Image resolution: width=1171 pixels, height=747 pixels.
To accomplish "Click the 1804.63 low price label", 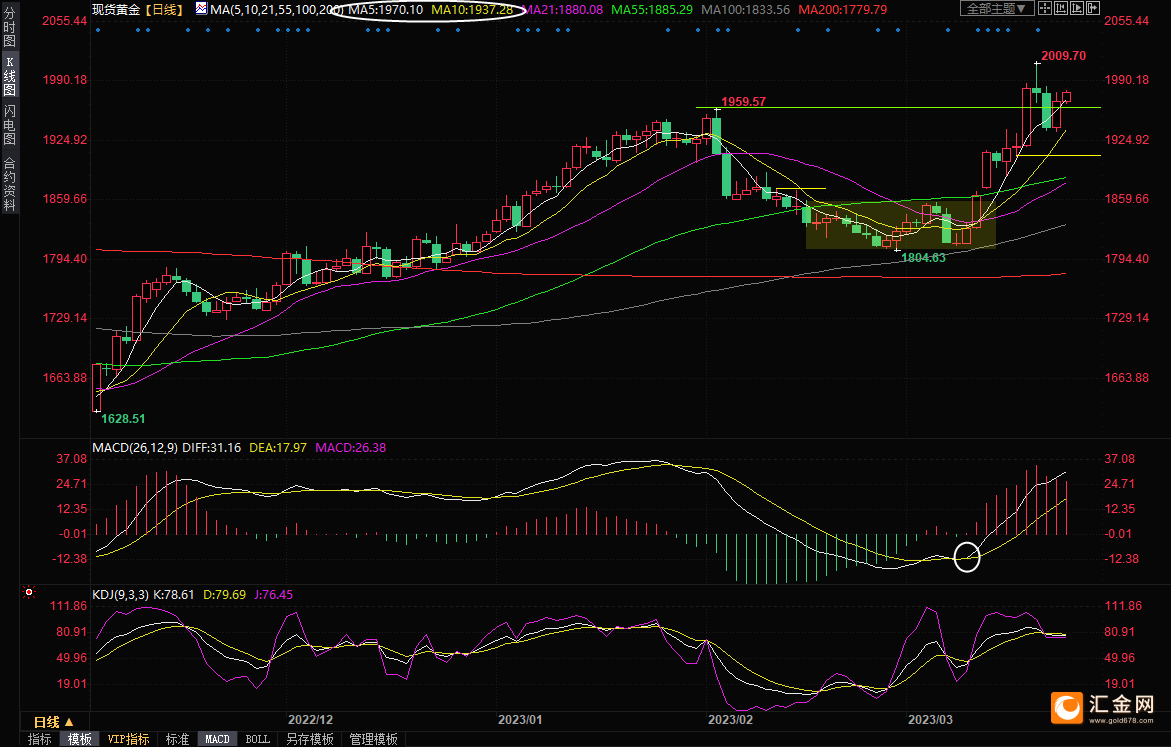I will click(923, 258).
